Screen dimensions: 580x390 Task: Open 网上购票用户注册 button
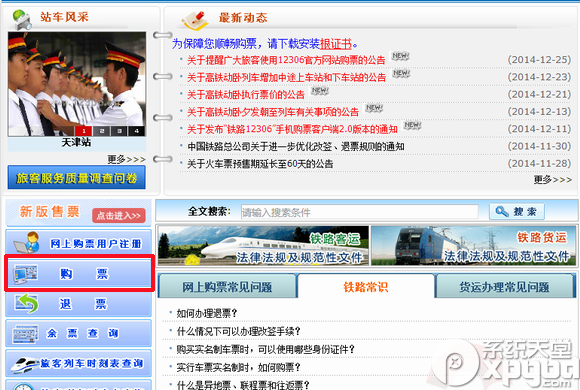click(78, 242)
